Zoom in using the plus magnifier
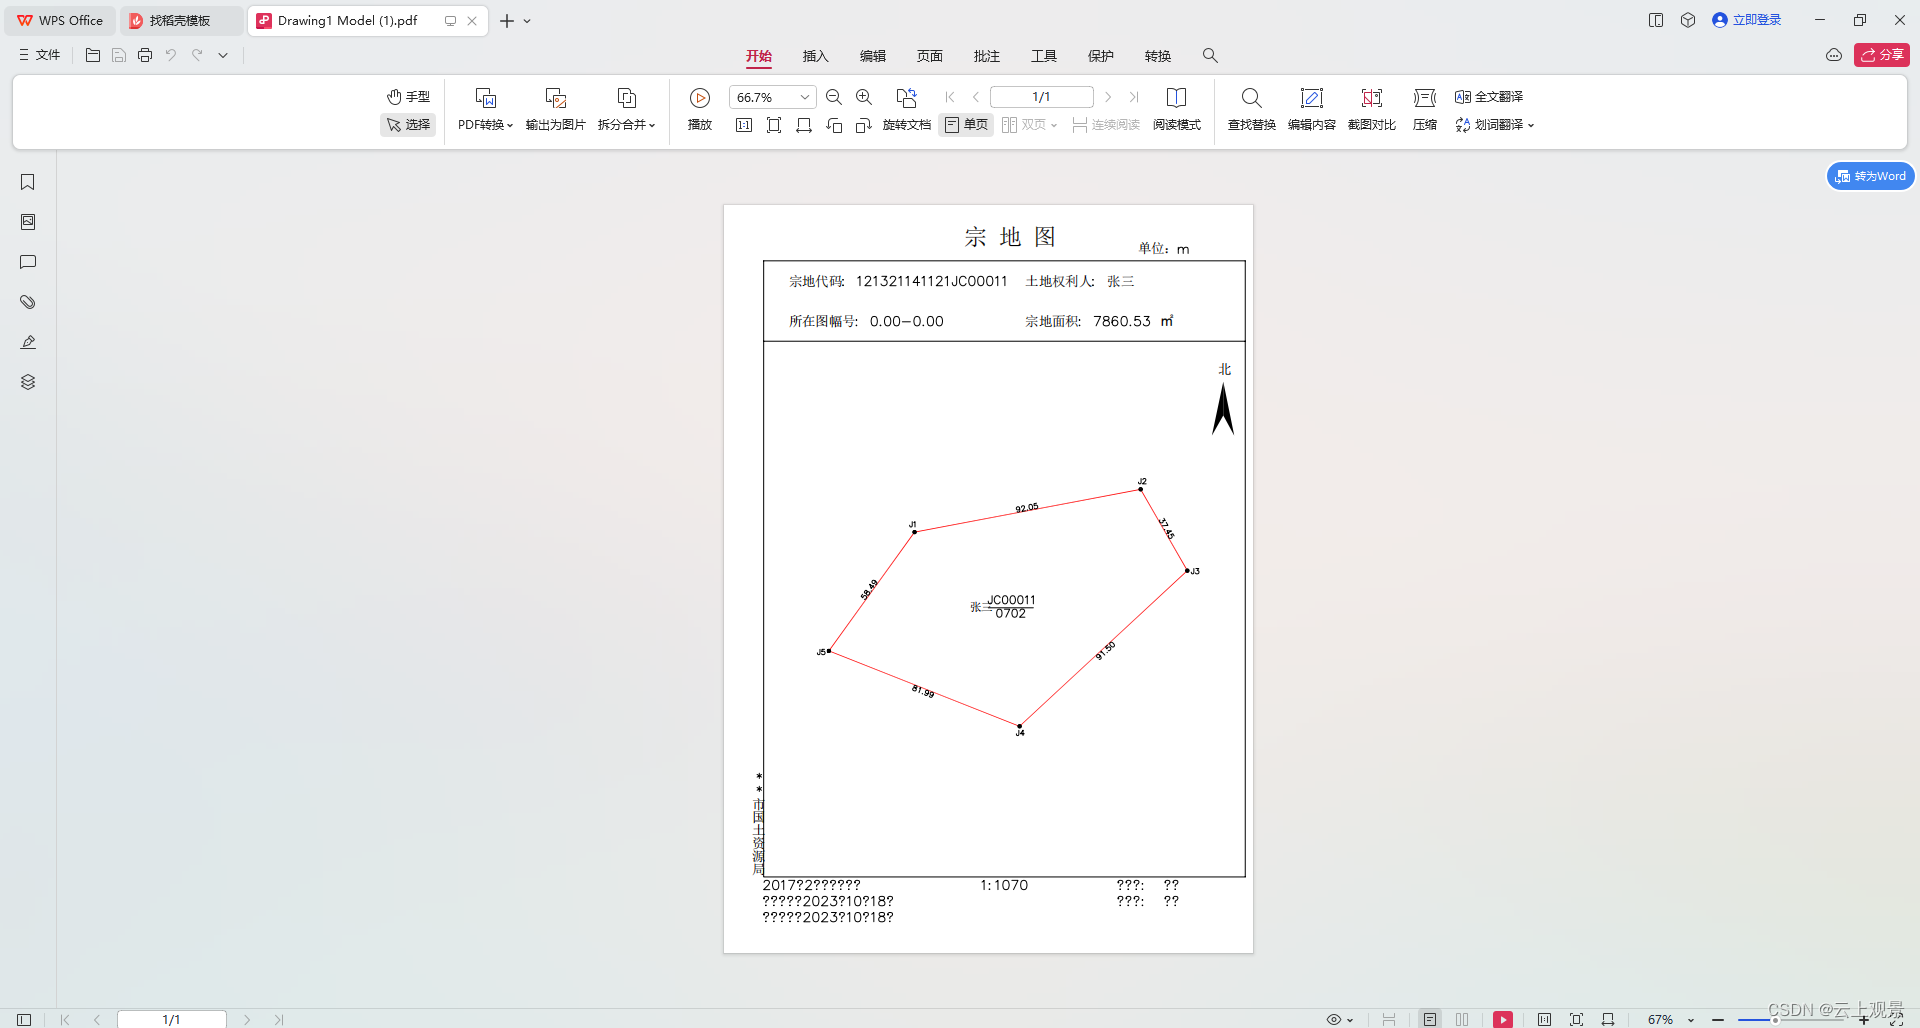The image size is (1920, 1028). [864, 97]
